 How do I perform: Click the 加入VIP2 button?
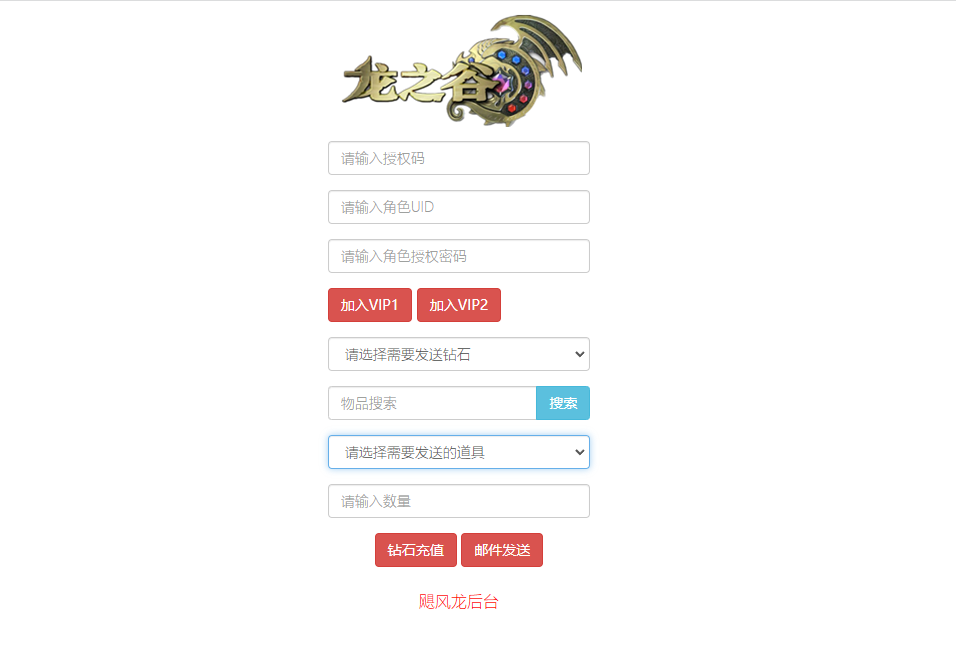coord(458,305)
